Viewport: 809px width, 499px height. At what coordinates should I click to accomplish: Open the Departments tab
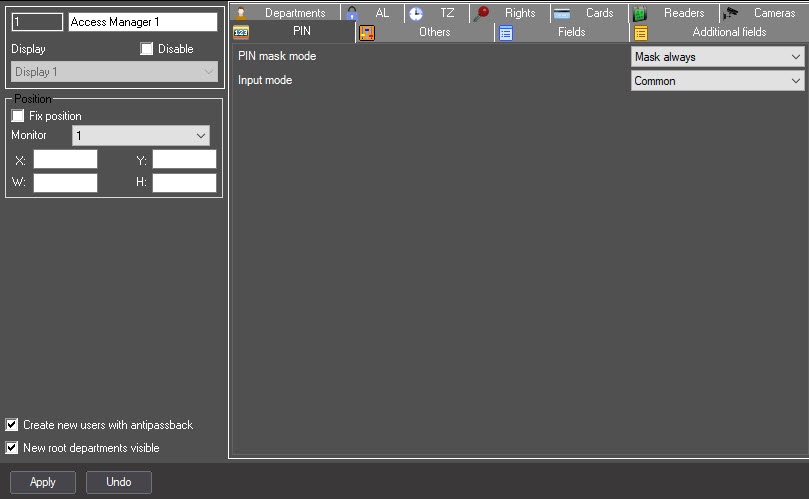pos(285,13)
